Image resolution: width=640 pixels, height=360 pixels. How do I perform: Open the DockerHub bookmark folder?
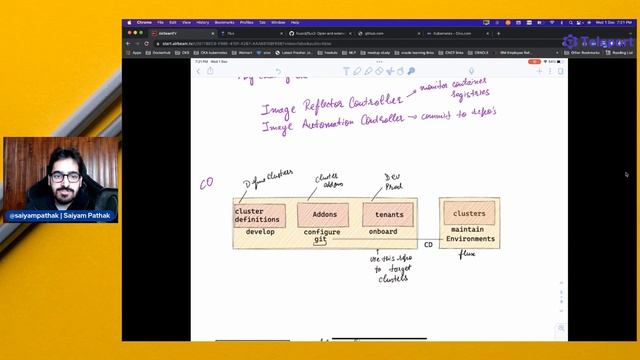pyautogui.click(x=158, y=53)
